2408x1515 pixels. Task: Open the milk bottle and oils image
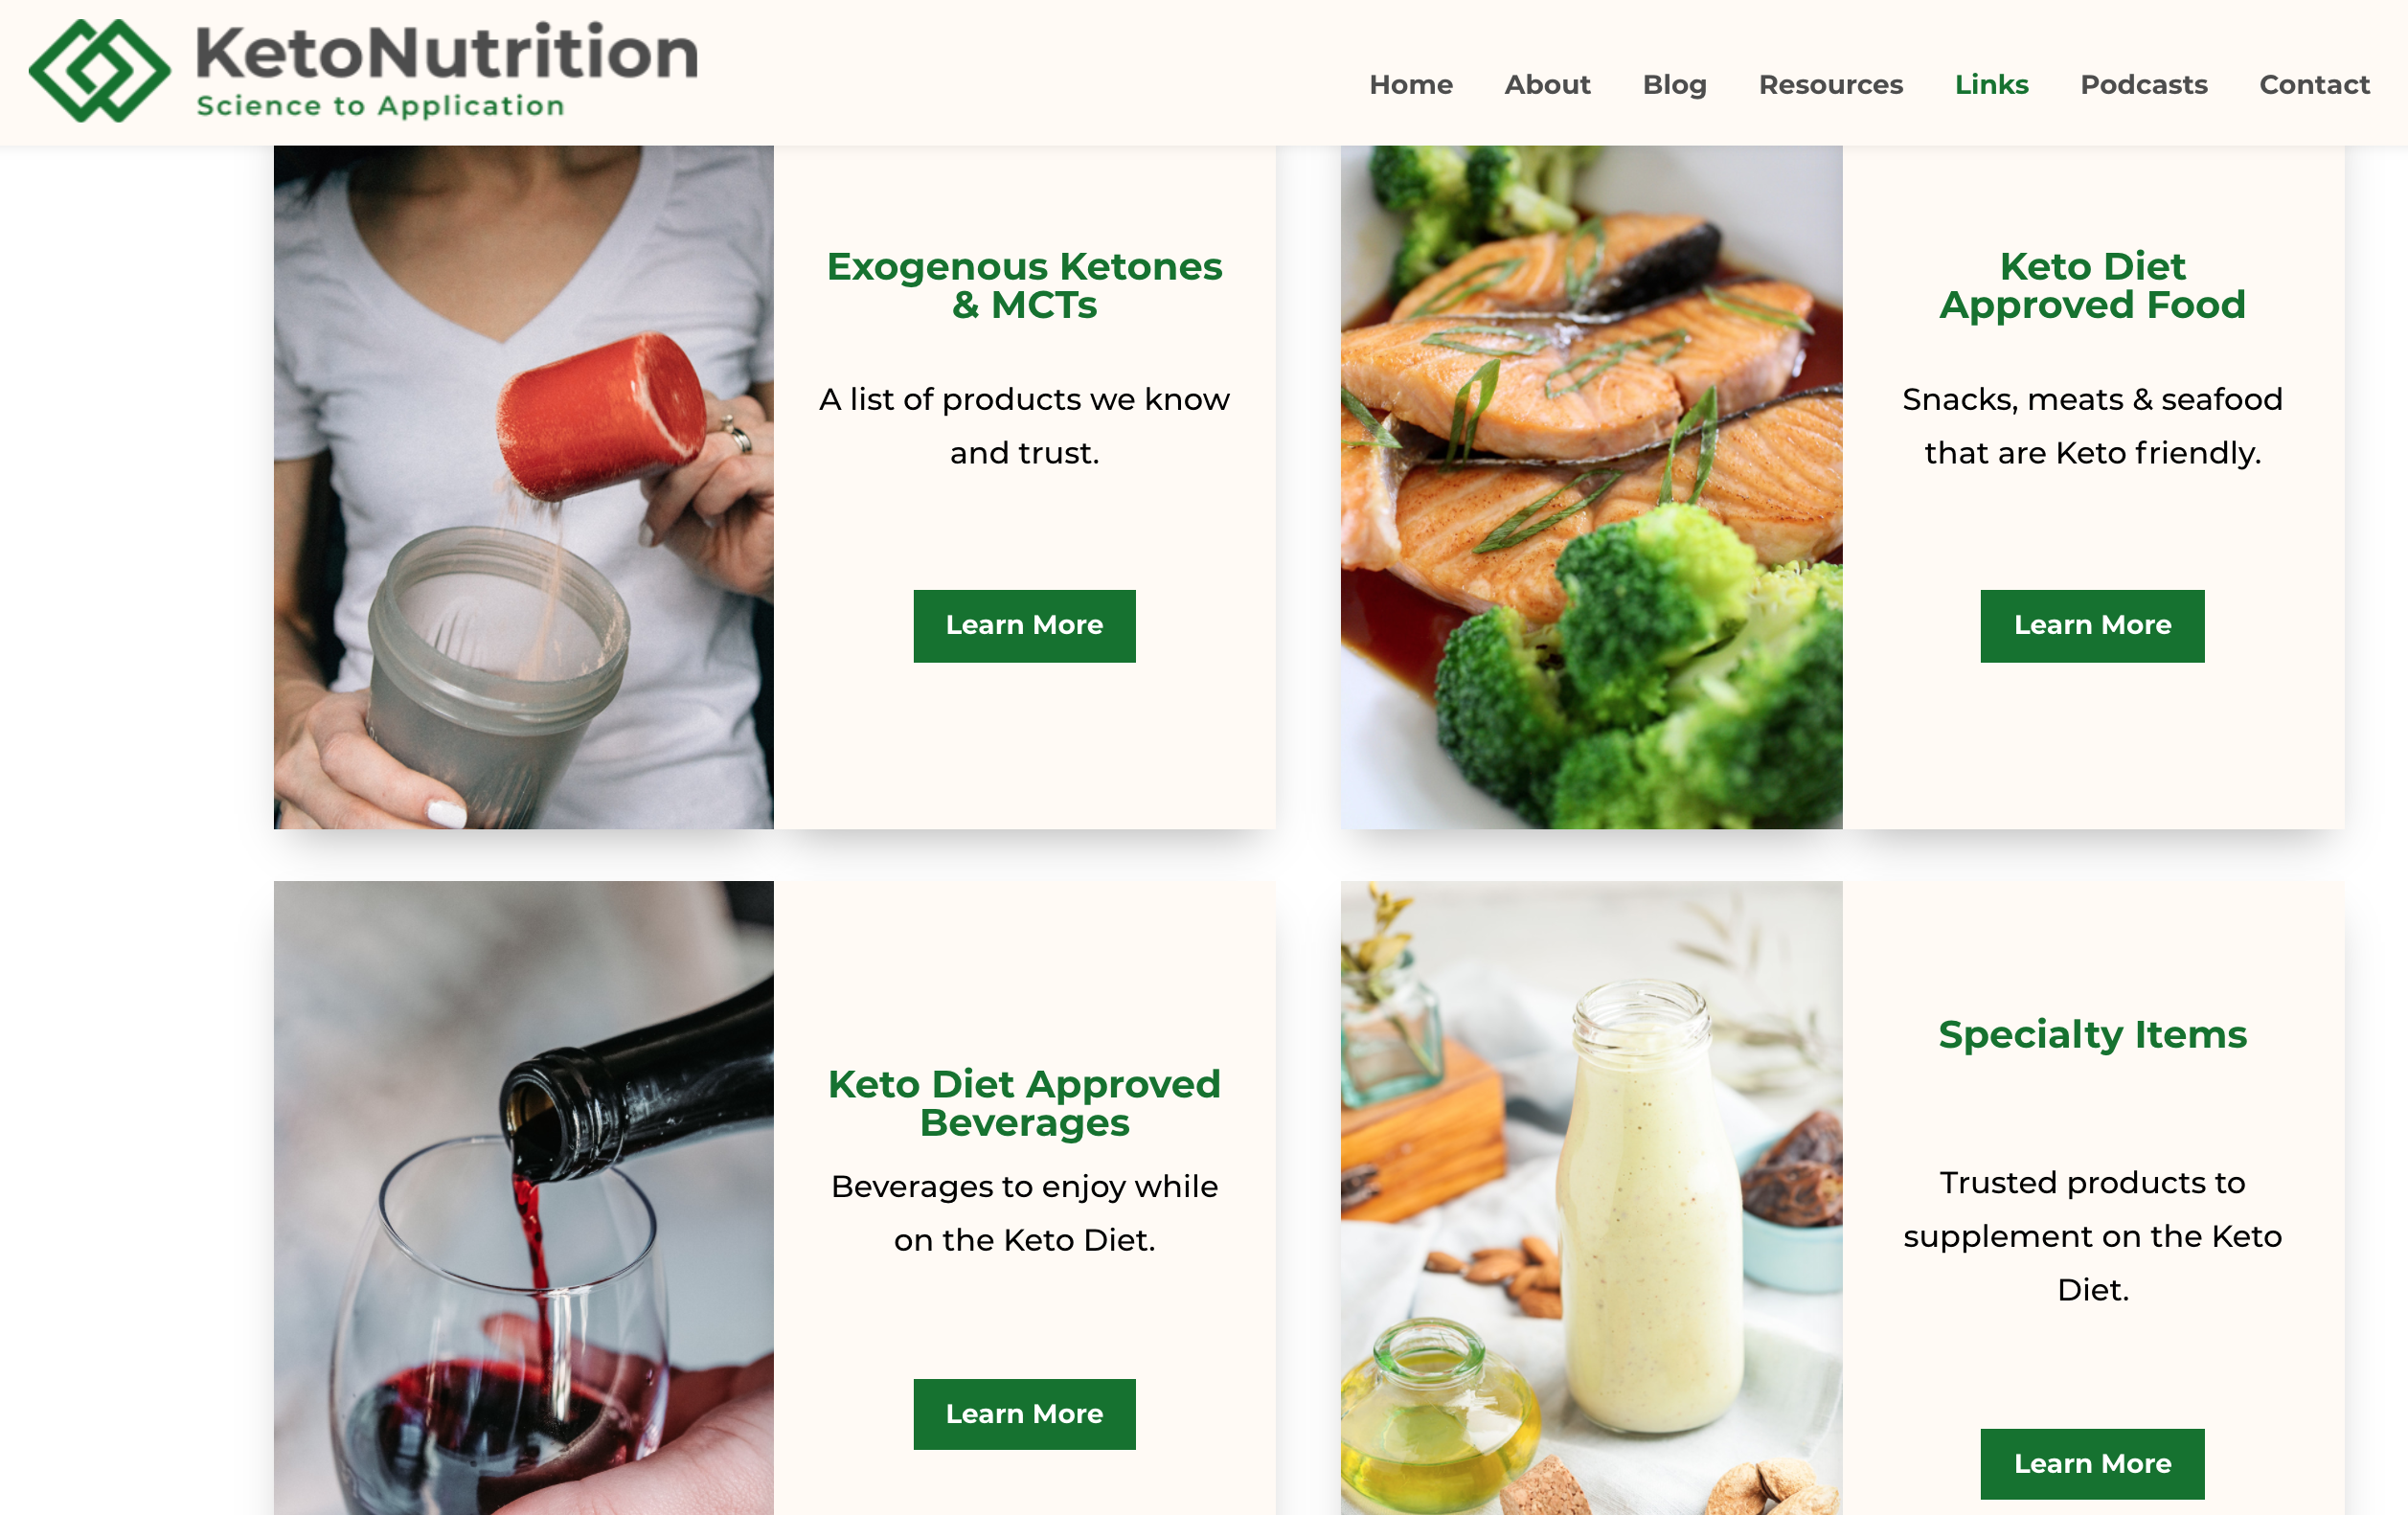[x=1591, y=1198]
